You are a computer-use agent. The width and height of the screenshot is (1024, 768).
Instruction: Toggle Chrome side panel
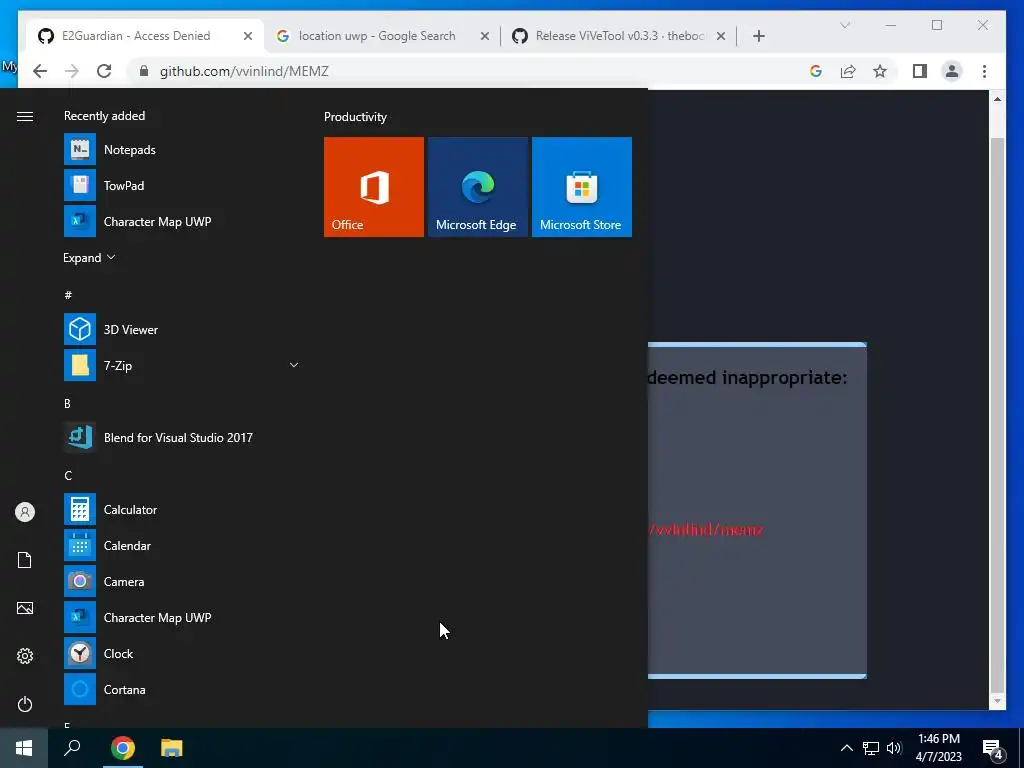(920, 71)
